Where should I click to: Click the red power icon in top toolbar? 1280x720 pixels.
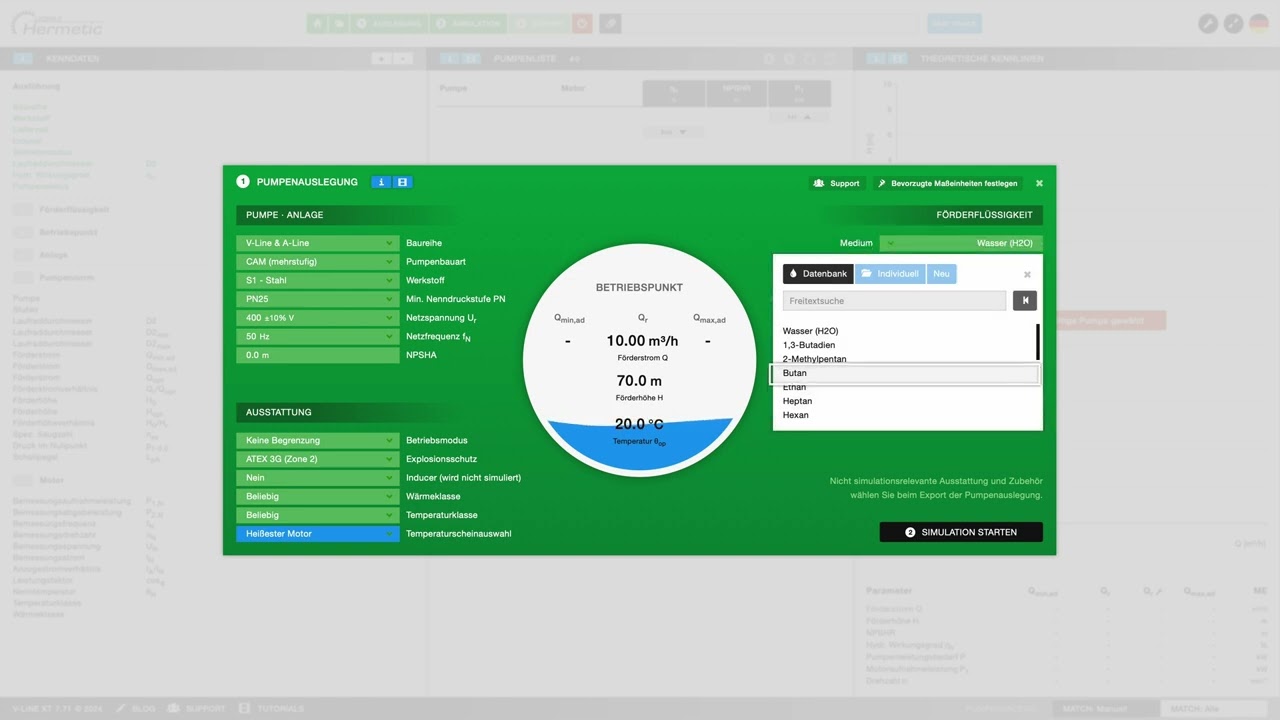point(583,23)
